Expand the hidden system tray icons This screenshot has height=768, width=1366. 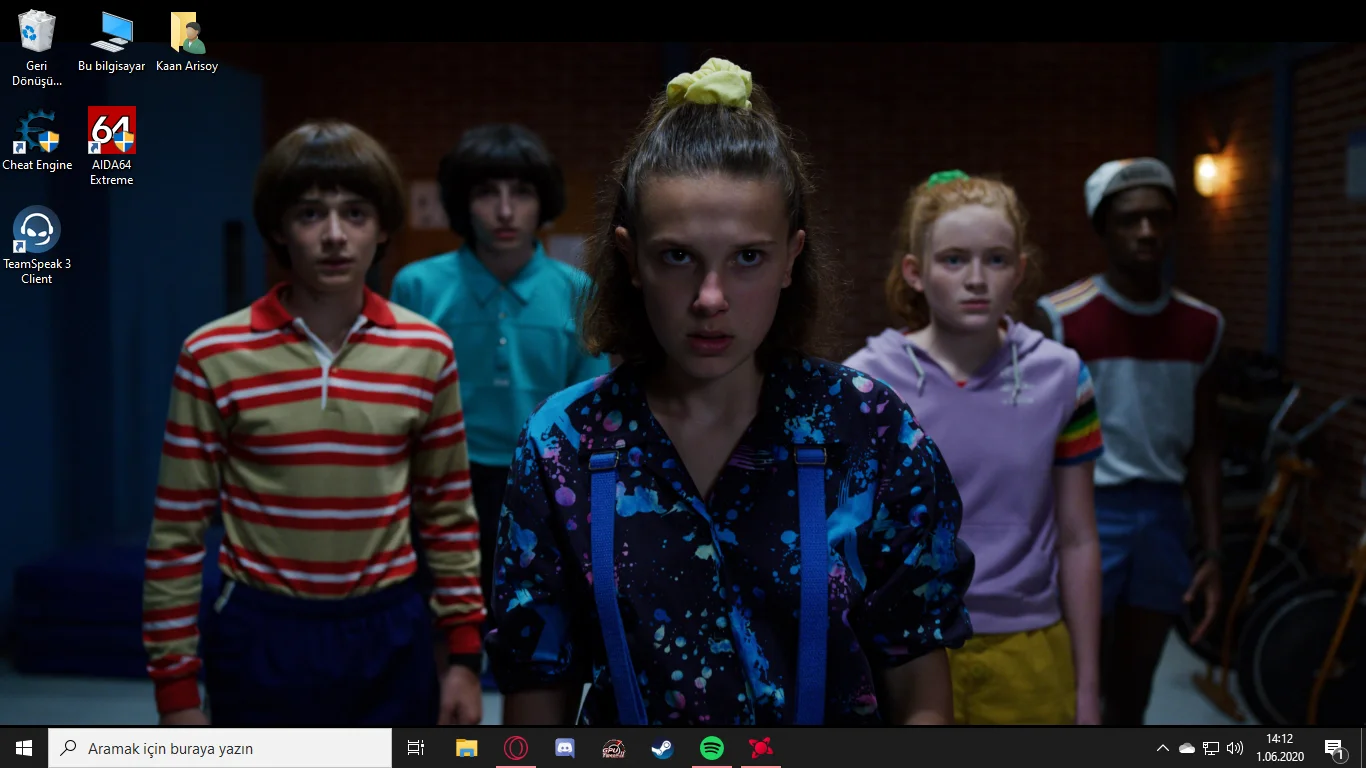pyautogui.click(x=1162, y=748)
